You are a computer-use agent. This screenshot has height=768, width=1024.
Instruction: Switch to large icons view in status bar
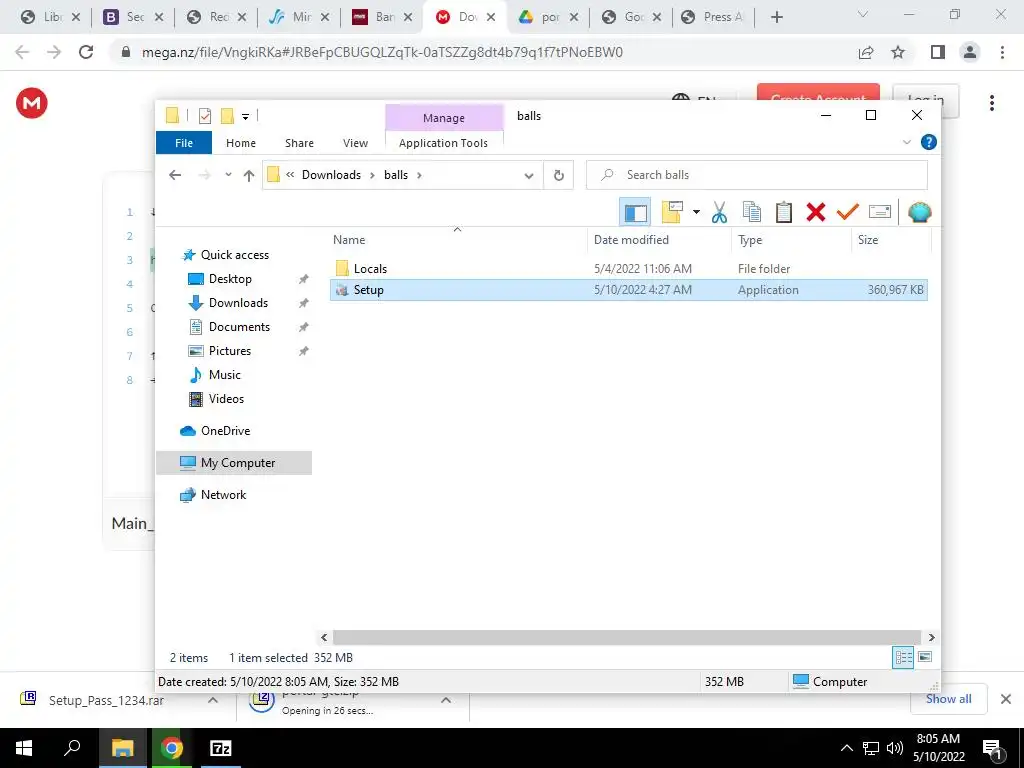(925, 657)
